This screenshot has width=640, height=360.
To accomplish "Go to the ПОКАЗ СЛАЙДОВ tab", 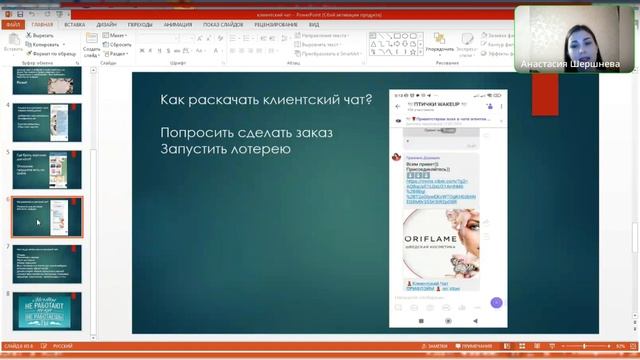I will coord(223,24).
